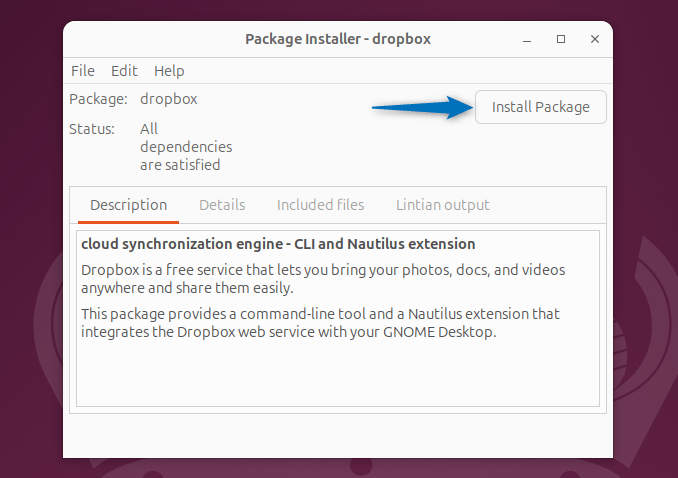678x478 pixels.
Task: Select the Description tab
Action: pyautogui.click(x=128, y=205)
